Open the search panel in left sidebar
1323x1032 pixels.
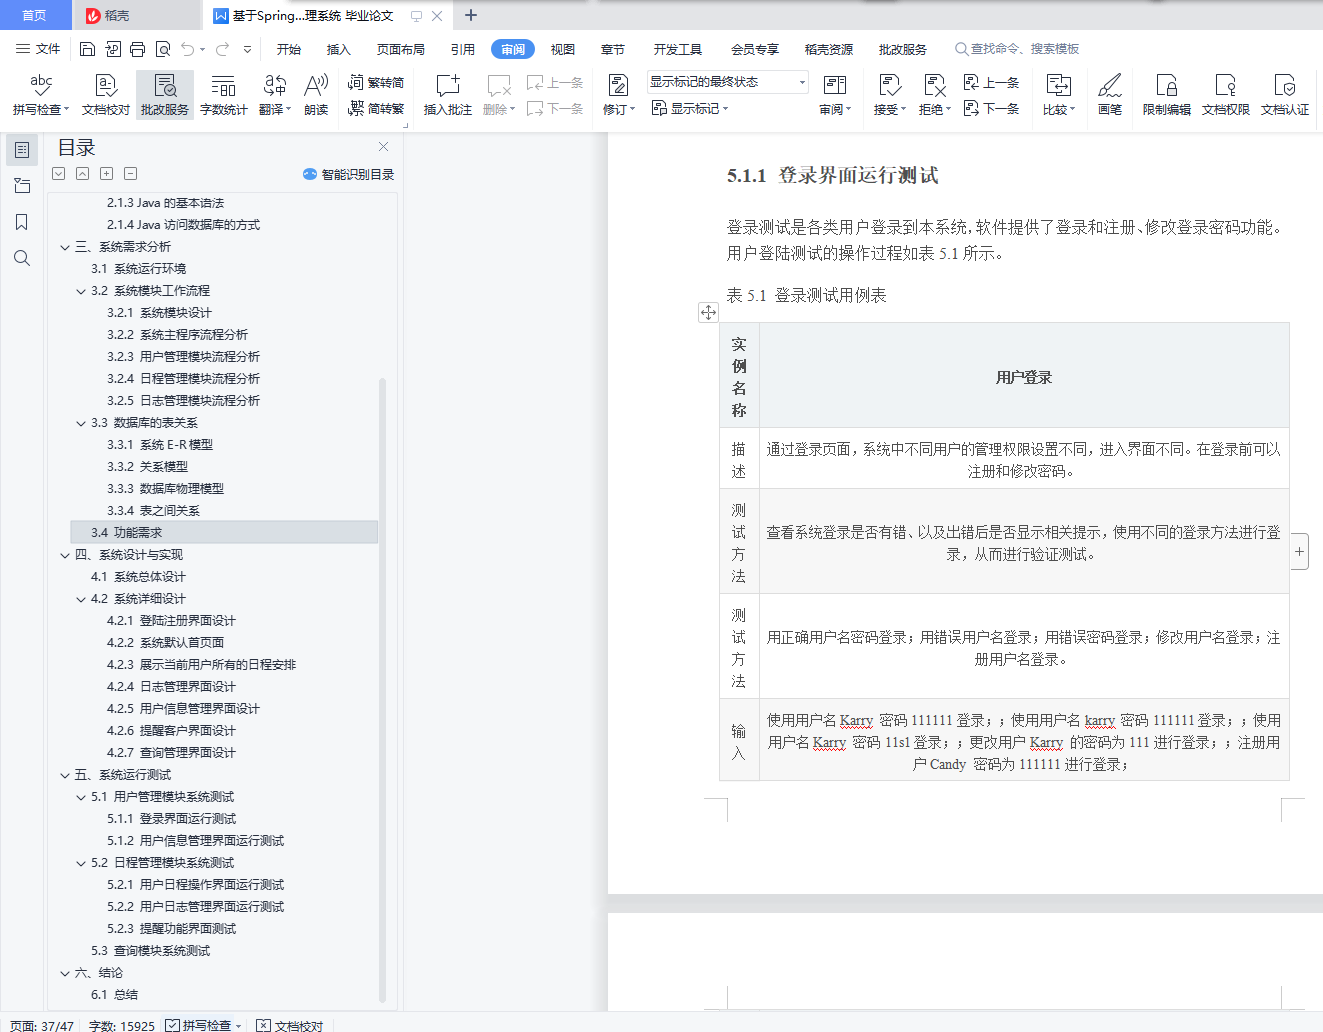(22, 258)
